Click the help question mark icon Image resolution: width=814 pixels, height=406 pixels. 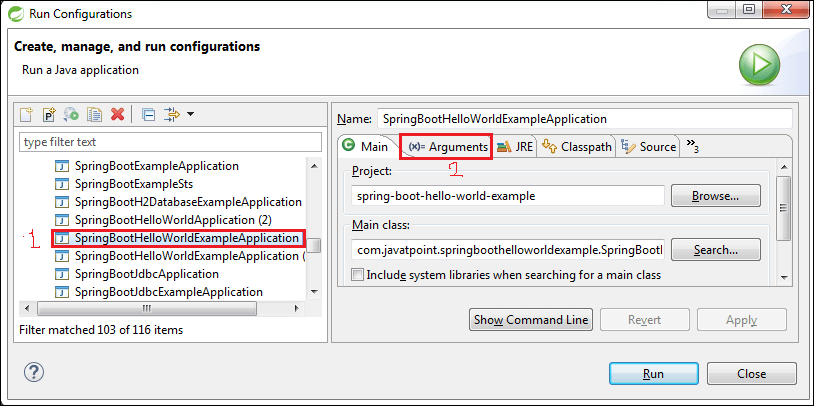click(33, 373)
